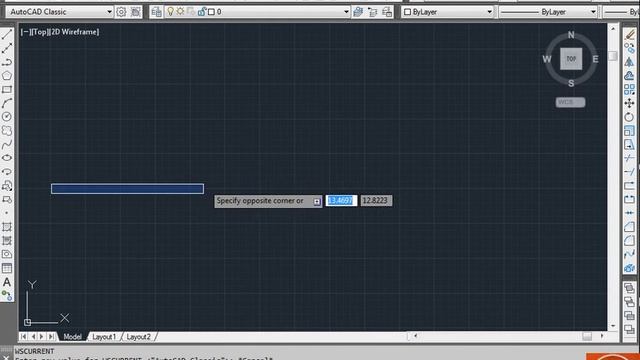
Task: Select the Insert Block tool
Action: [x=7, y=186]
